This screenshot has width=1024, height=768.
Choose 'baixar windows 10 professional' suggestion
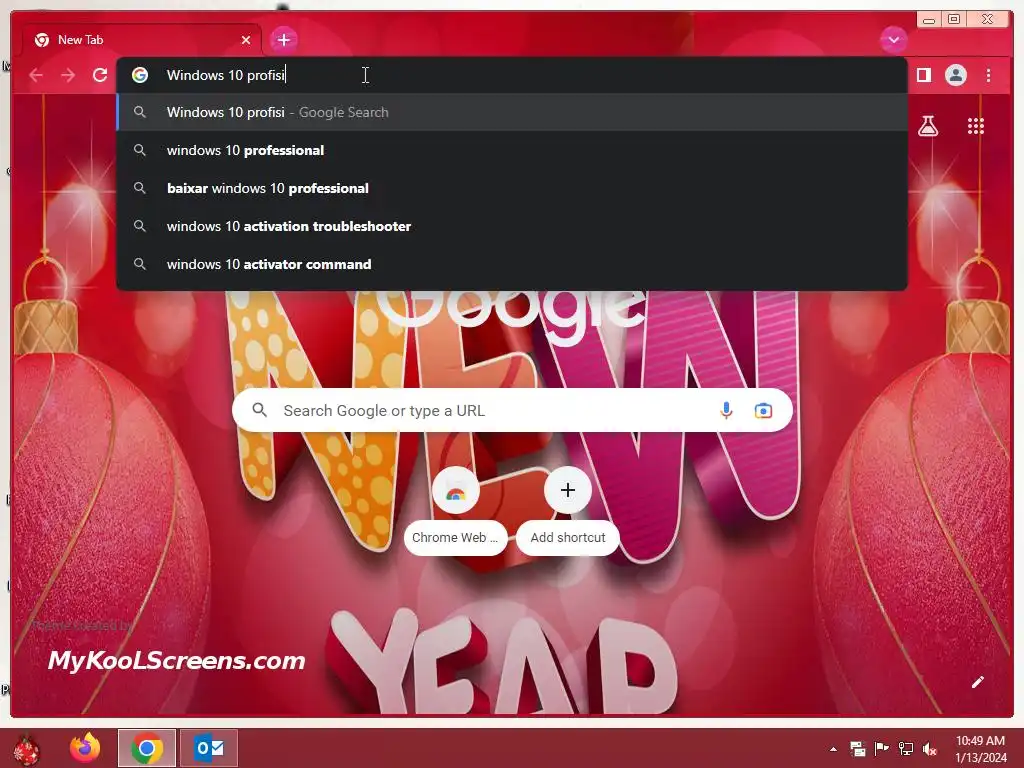[512, 188]
